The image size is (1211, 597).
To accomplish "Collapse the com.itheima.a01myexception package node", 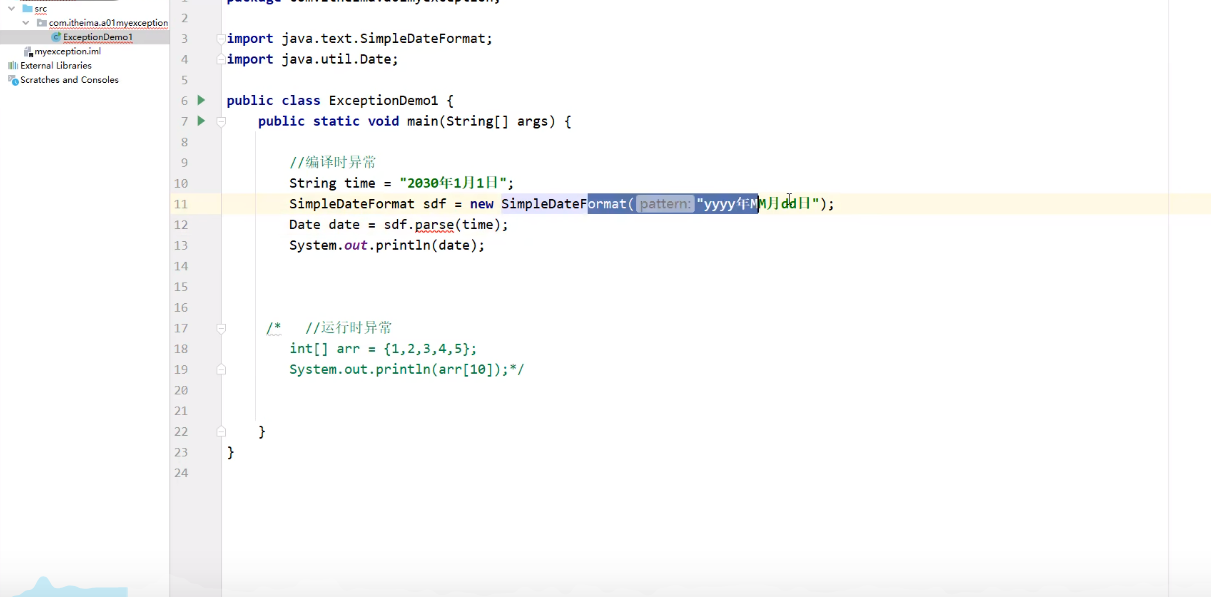I will [x=25, y=23].
